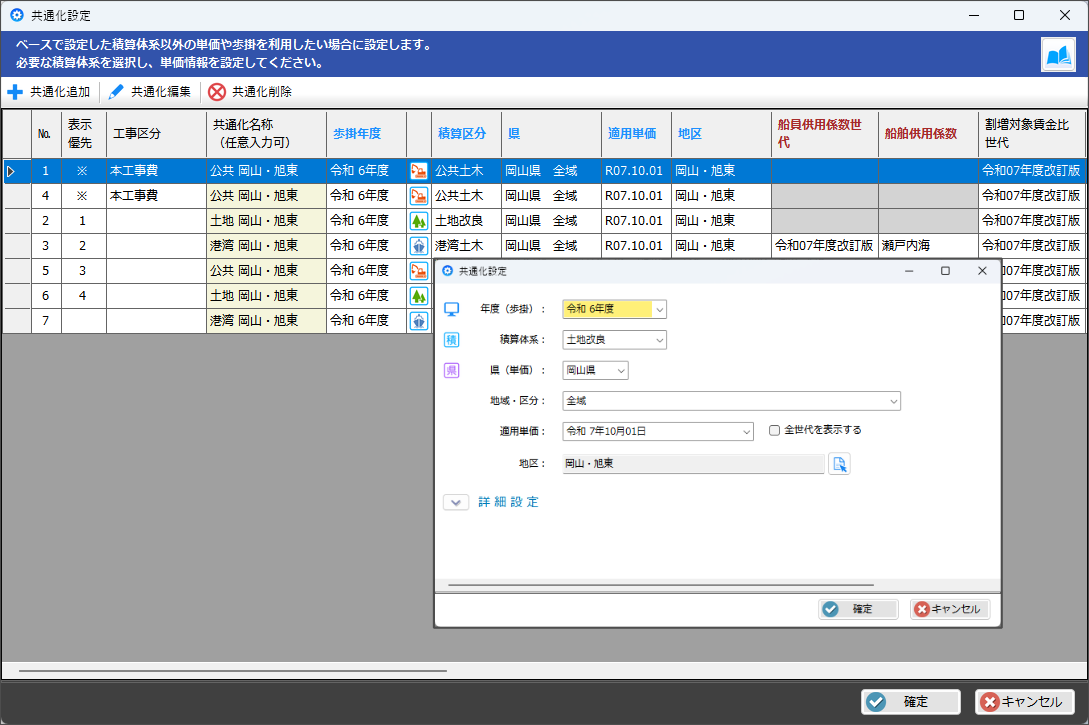Click the main window 確定 button
Viewport: 1089px width, 725px height.
point(911,702)
